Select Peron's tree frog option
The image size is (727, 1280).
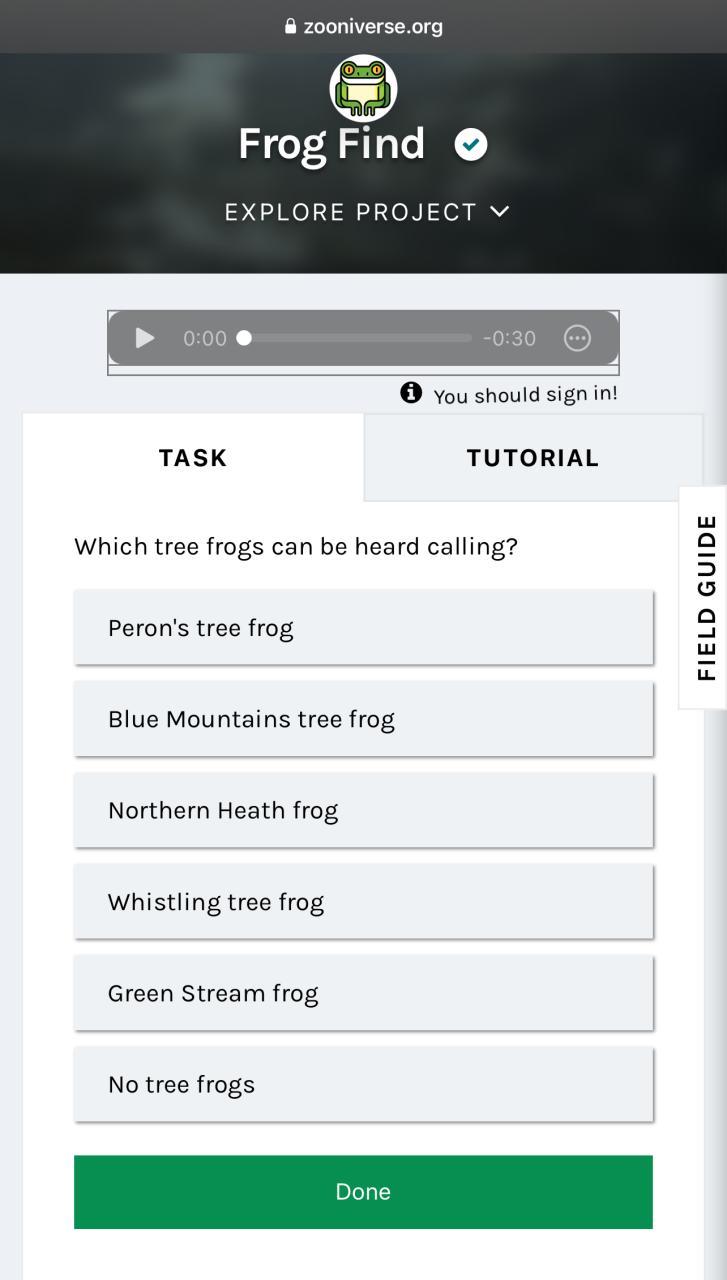(x=363, y=628)
